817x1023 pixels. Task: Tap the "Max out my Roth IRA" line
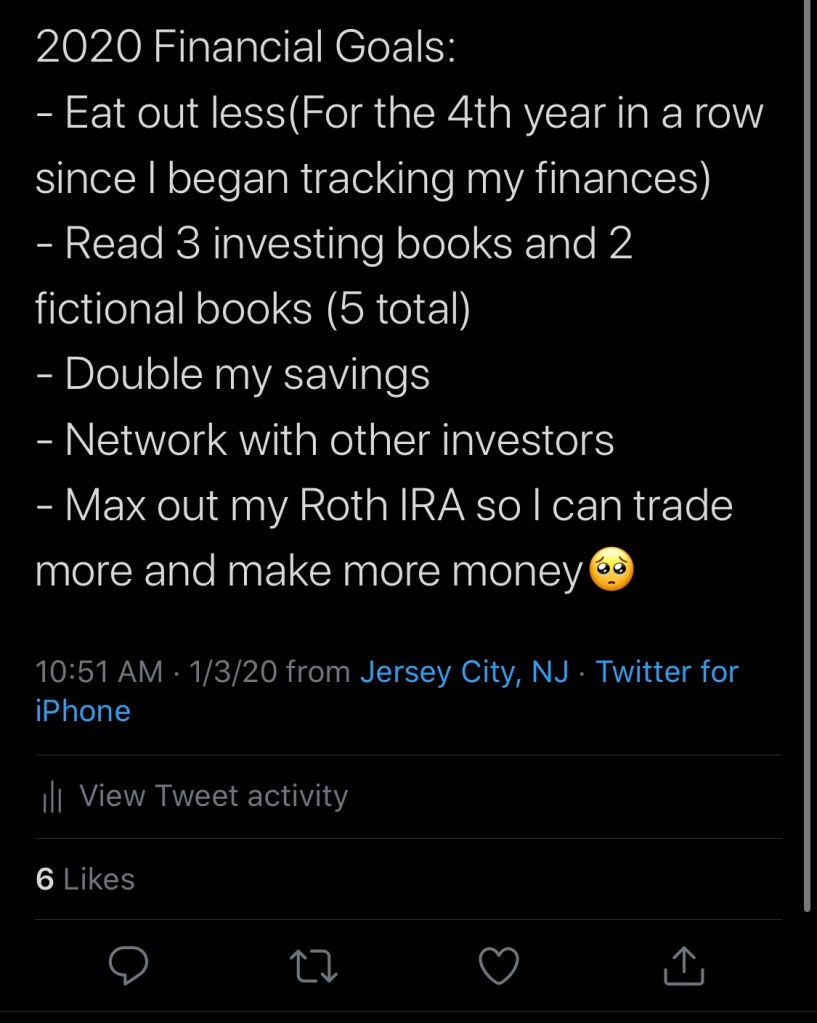click(x=384, y=506)
